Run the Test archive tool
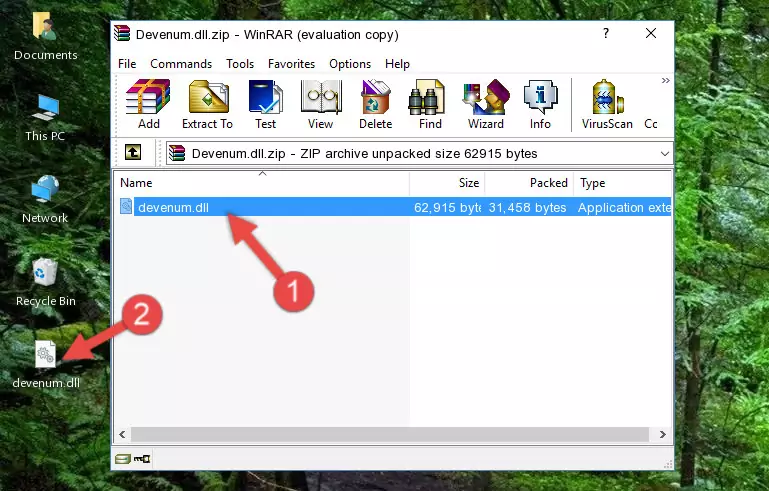Image resolution: width=769 pixels, height=491 pixels. pyautogui.click(x=265, y=104)
